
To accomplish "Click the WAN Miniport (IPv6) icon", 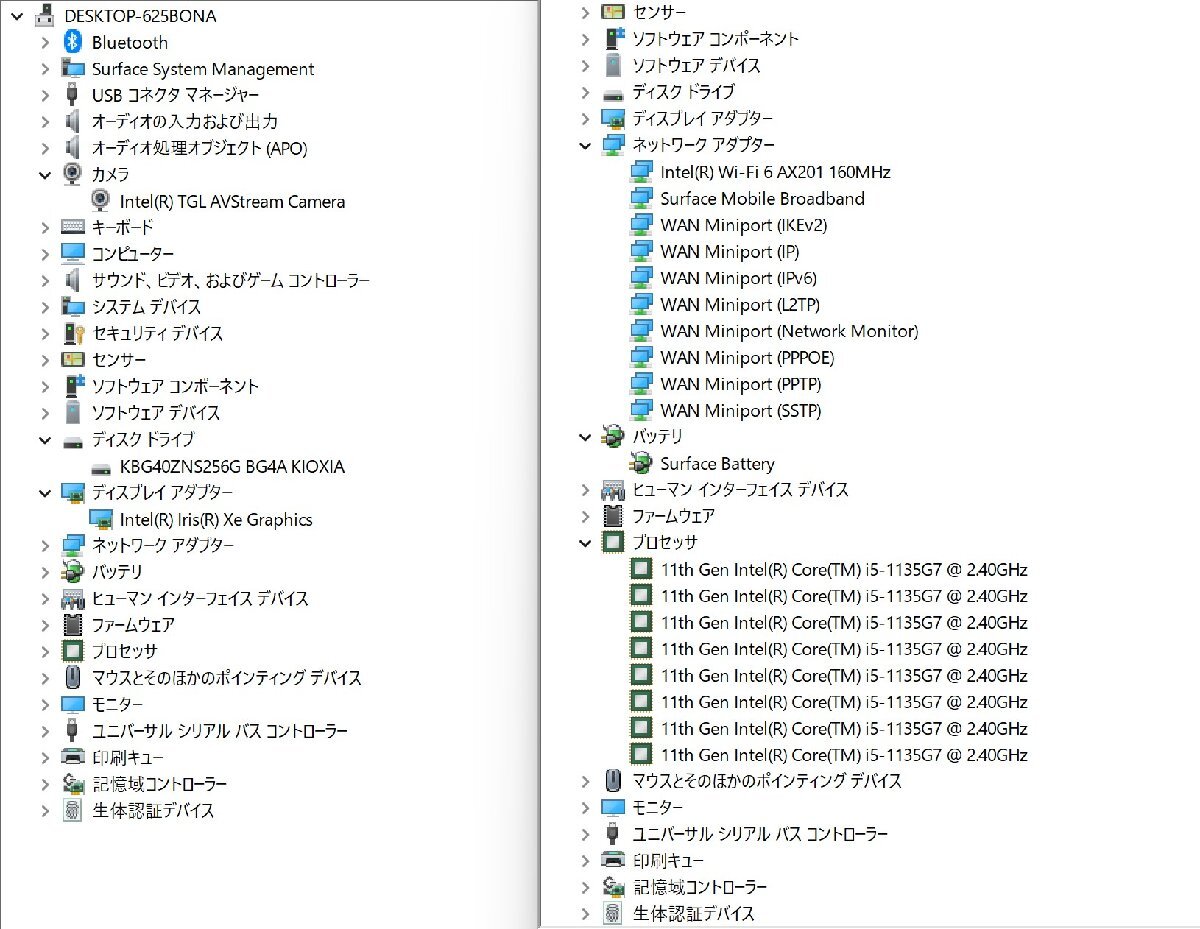I will [642, 278].
